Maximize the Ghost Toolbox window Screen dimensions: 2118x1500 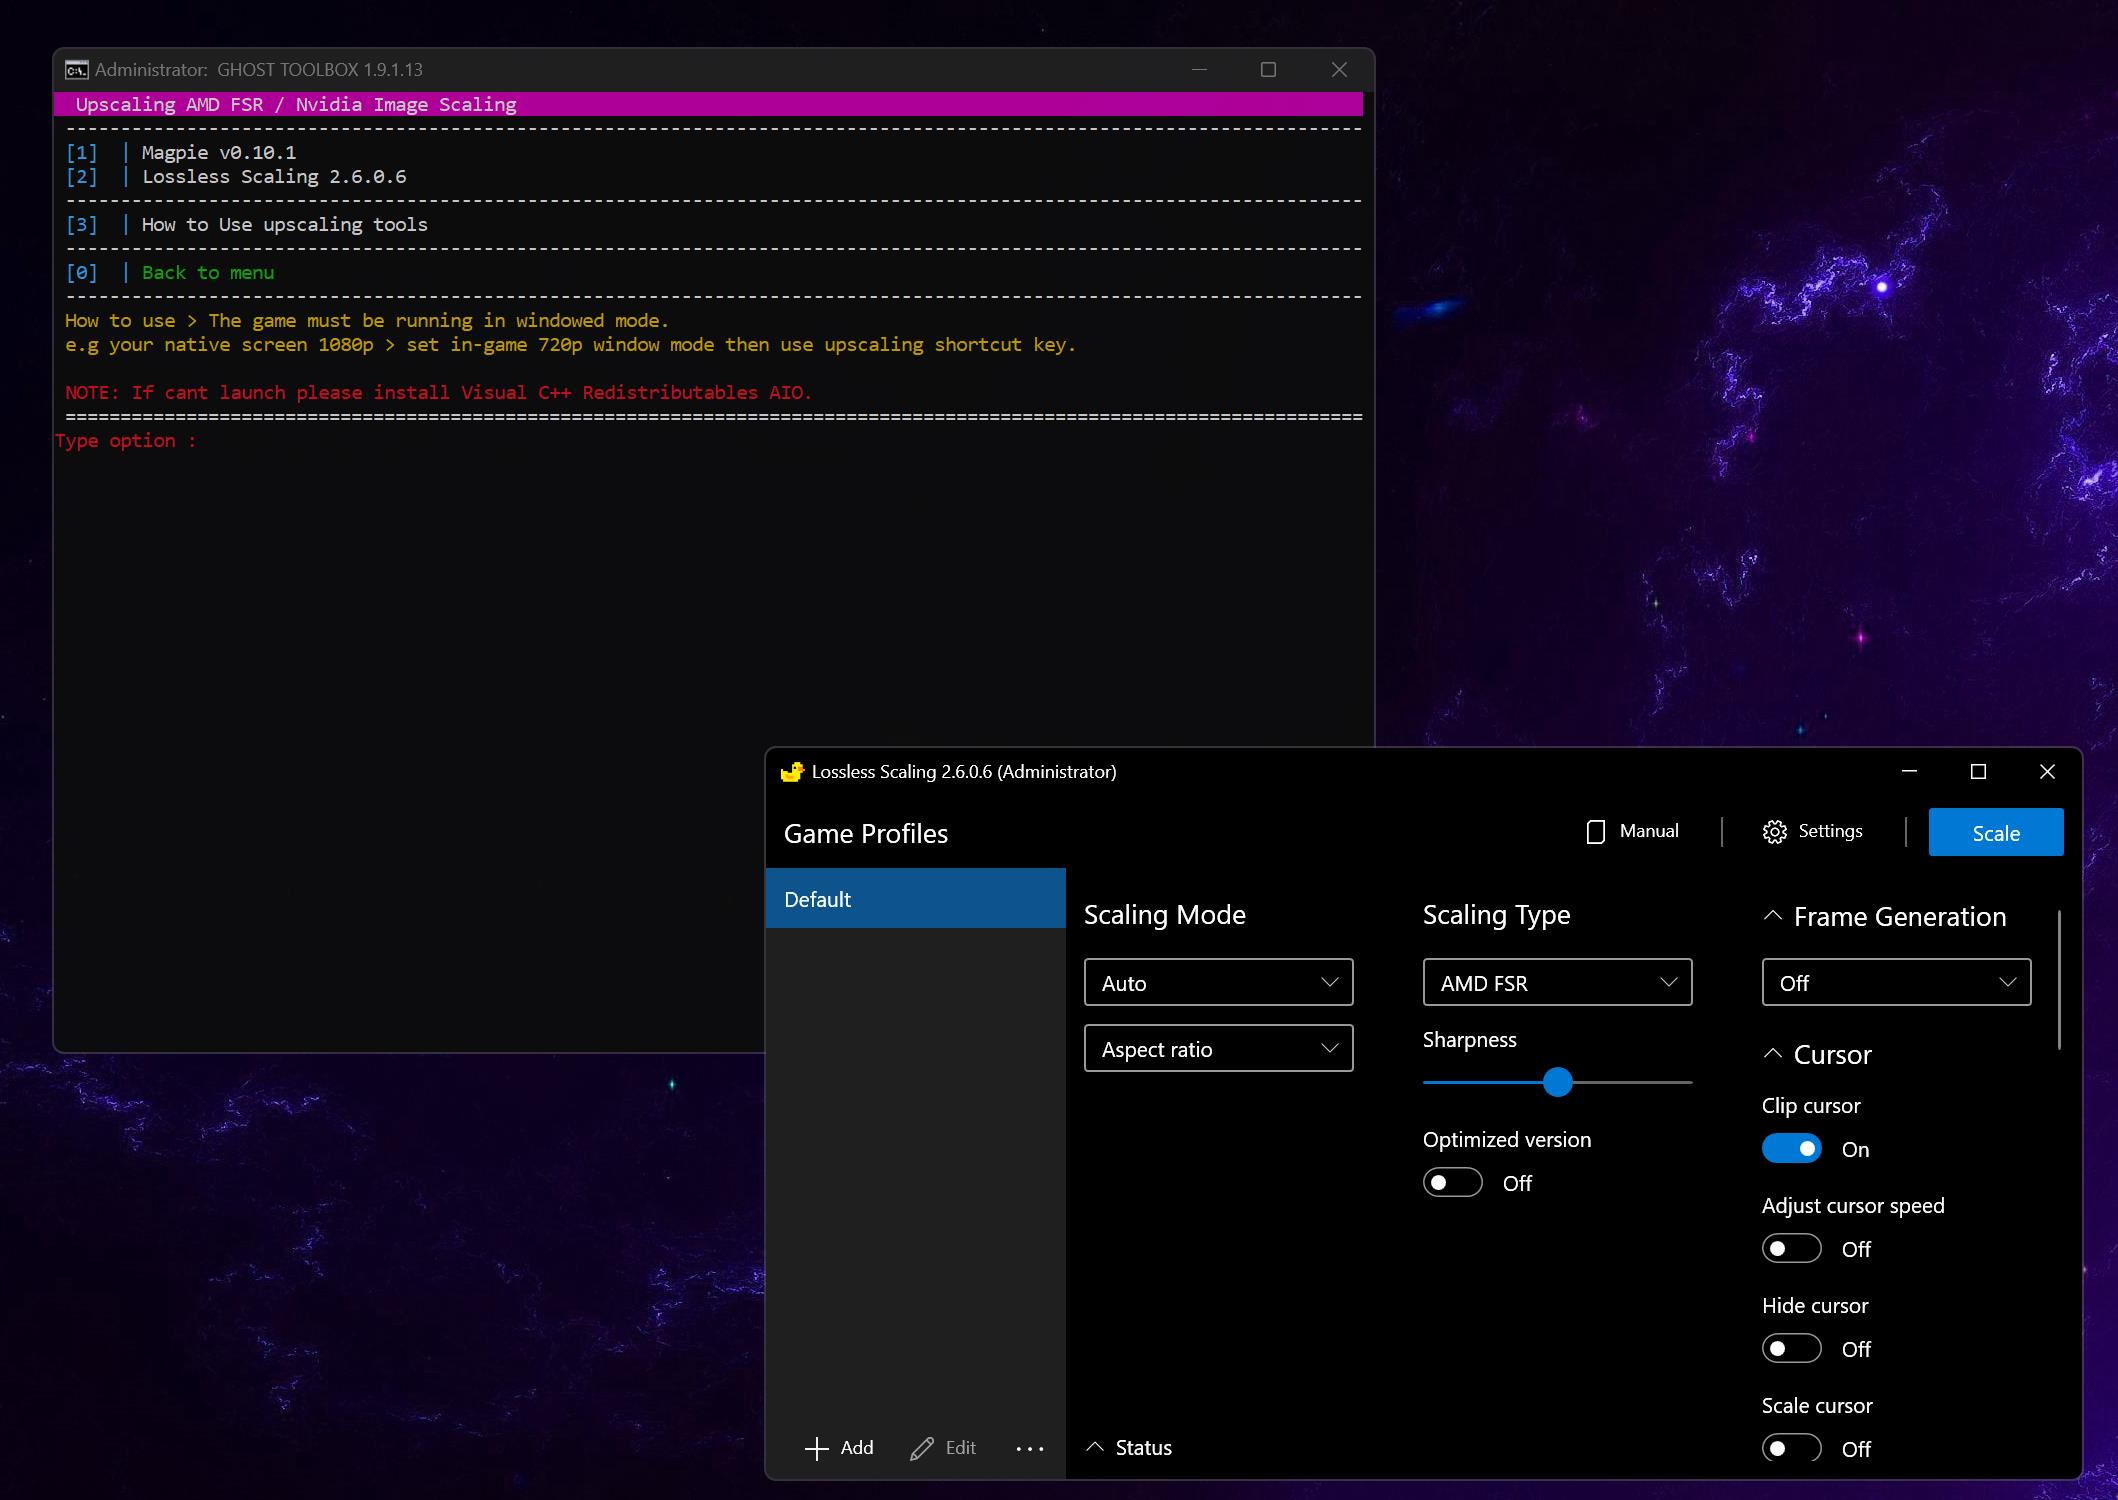[1269, 69]
